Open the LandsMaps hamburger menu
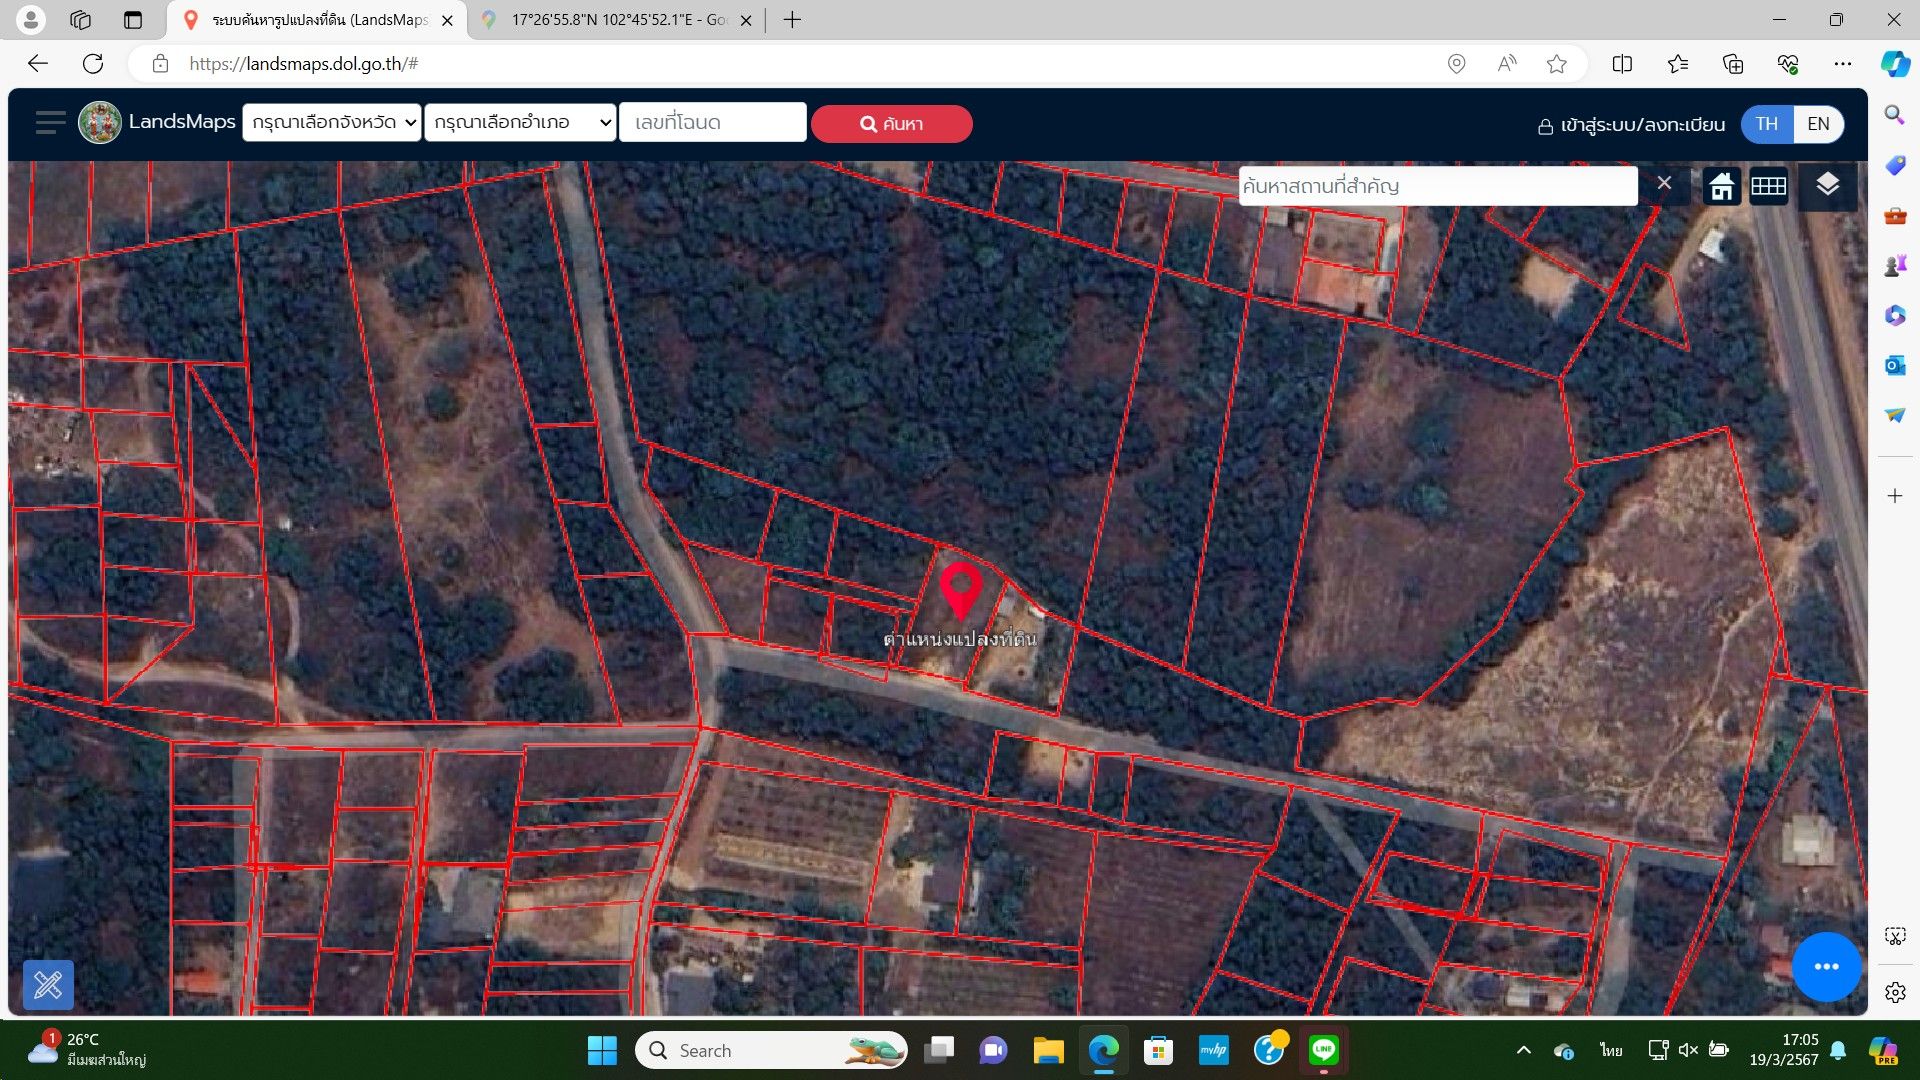 pos(50,123)
